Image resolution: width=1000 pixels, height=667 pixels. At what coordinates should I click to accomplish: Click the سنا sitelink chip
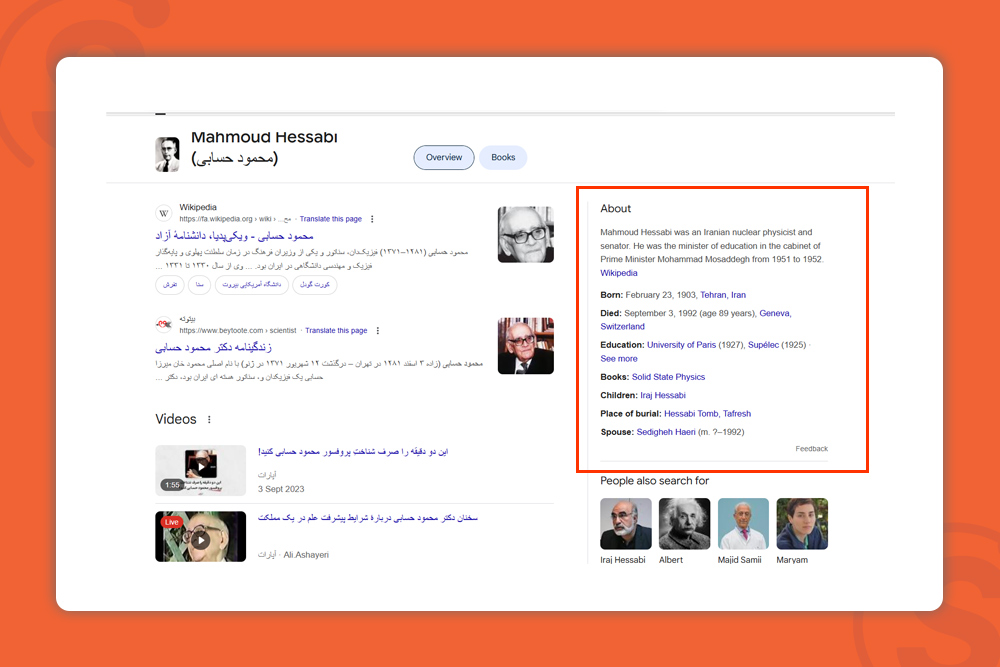[x=200, y=284]
